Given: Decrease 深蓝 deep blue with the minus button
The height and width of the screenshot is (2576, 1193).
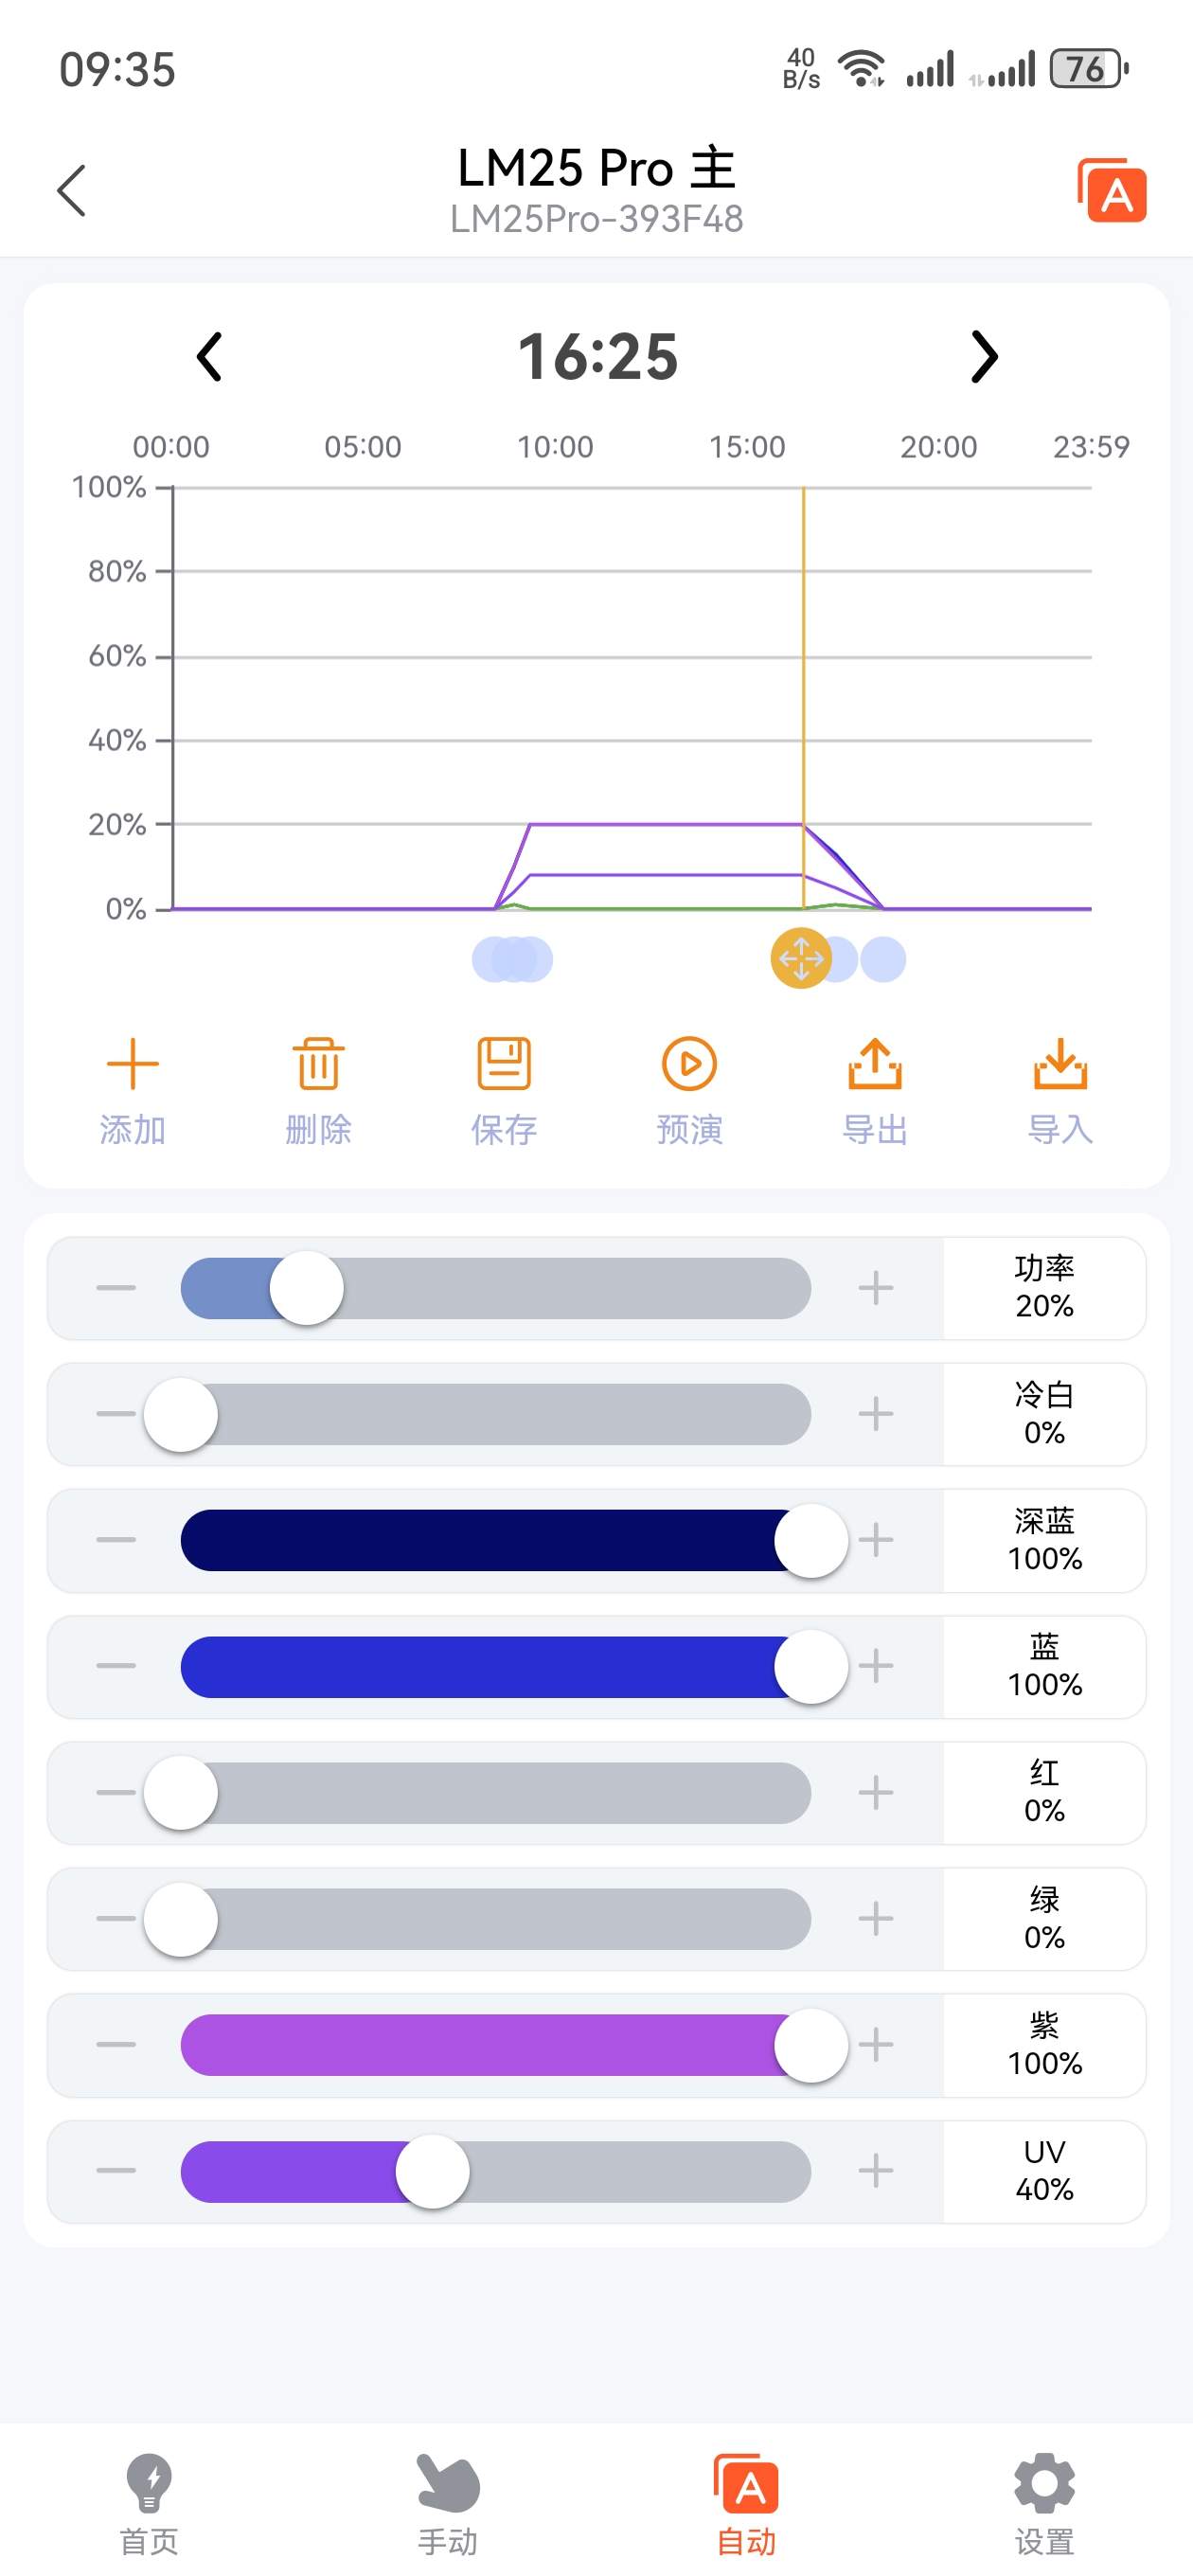Looking at the screenshot, I should pyautogui.click(x=116, y=1540).
